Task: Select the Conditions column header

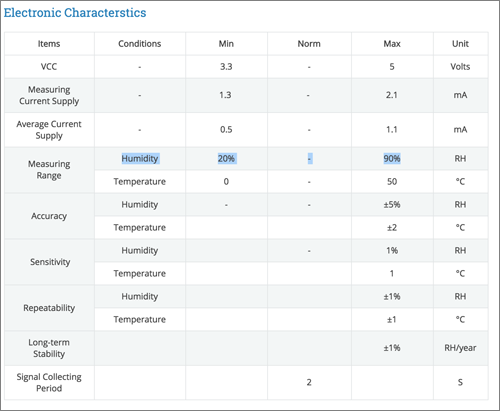Action: coord(140,44)
